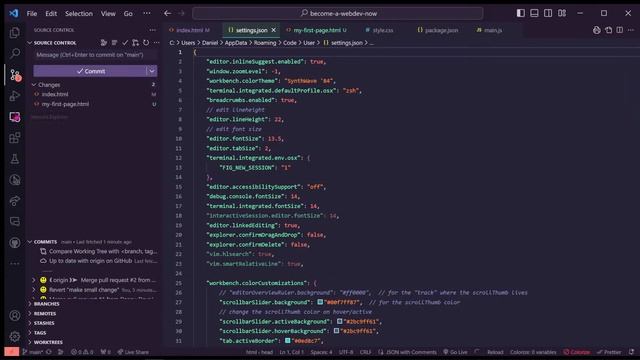Viewport: 640px width, 360px height.
Task: Click the refresh icon in Source Control header
Action: 146,42
